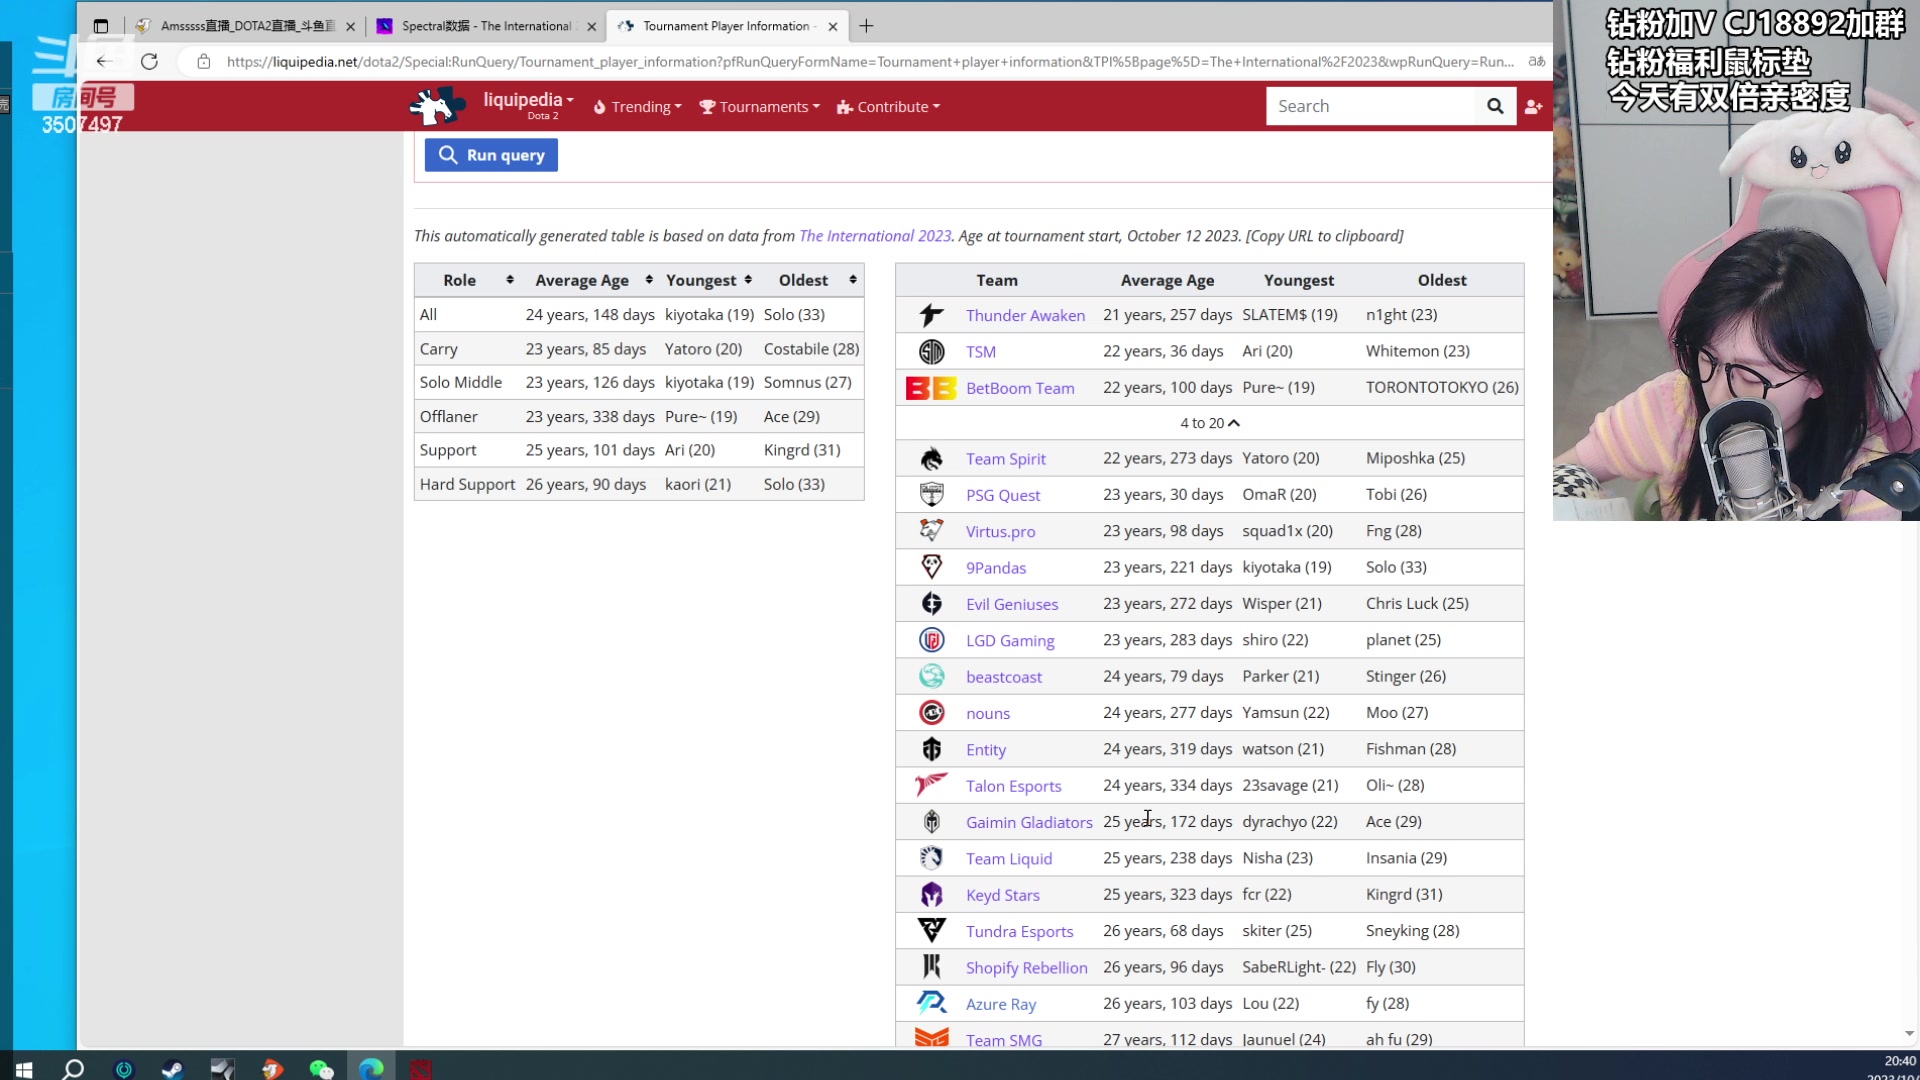Open Microsoft Edge in taskbar
The image size is (1920, 1080).
(371, 1069)
